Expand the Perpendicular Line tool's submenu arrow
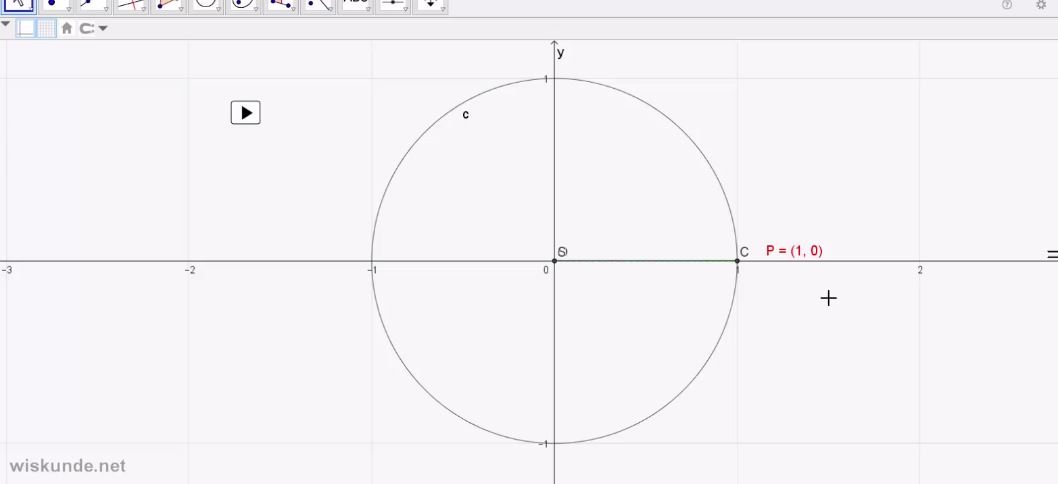Screen dimensions: 1058x484 pyautogui.click(x=144, y=9)
